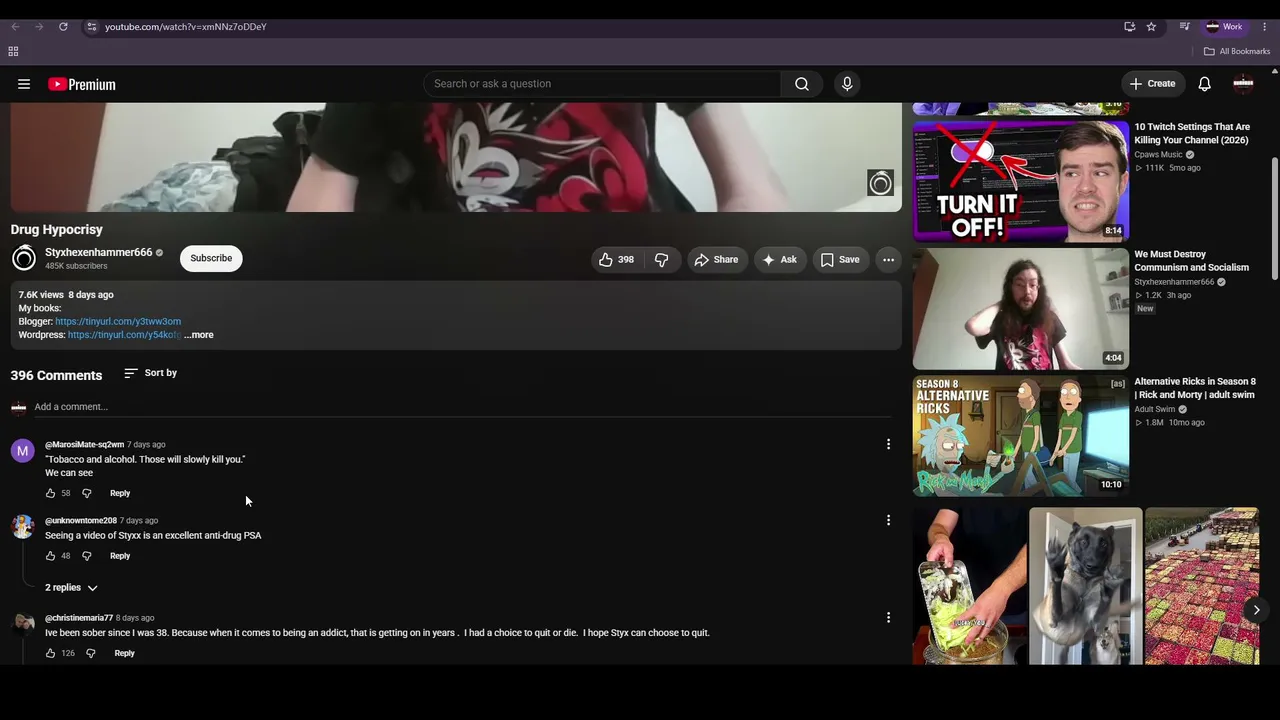
Task: Subscribe to Styxhexenhammer666
Action: pos(211,258)
